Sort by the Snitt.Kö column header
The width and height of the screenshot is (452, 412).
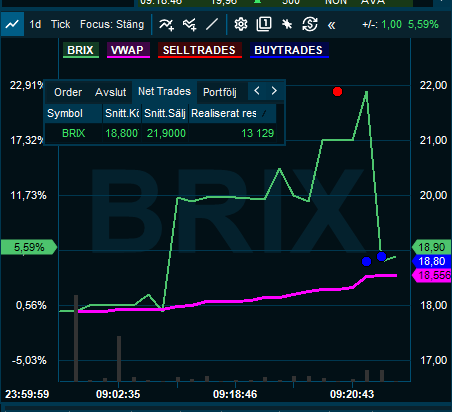point(122,114)
